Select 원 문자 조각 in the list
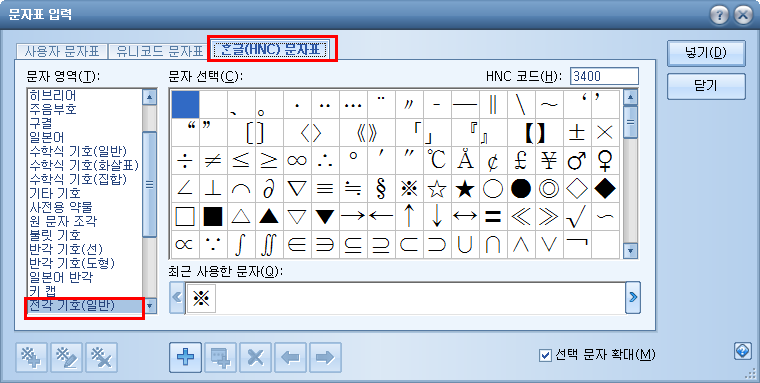The image size is (760, 383). click(63, 222)
